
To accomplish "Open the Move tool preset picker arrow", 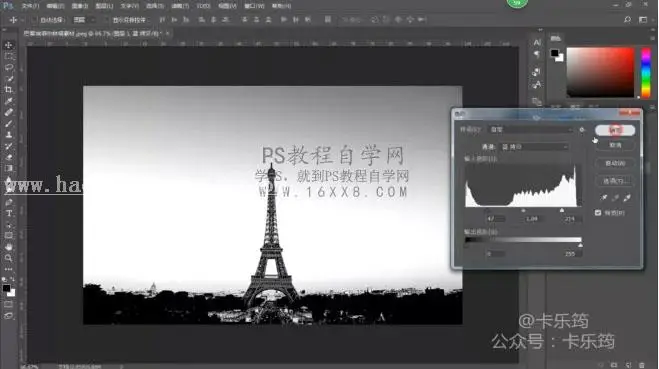I will tap(22, 20).
